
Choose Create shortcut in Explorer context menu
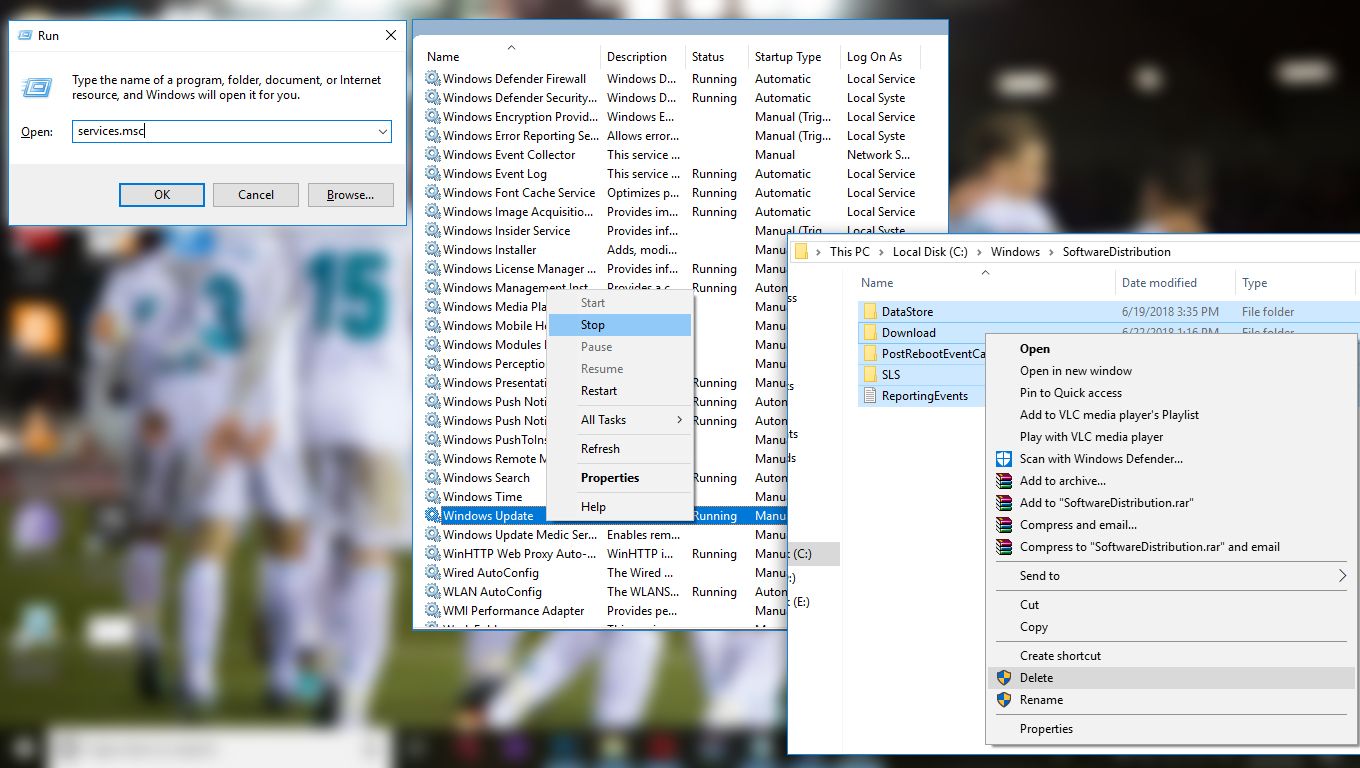[1170, 656]
